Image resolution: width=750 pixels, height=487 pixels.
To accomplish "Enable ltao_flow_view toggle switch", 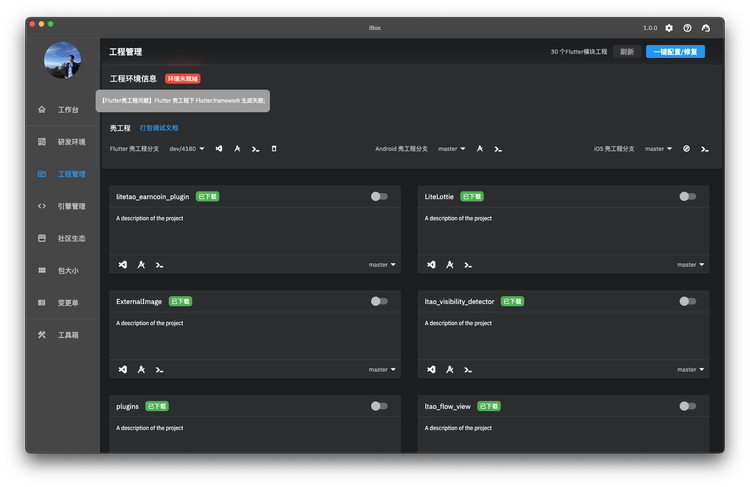I will coord(688,406).
